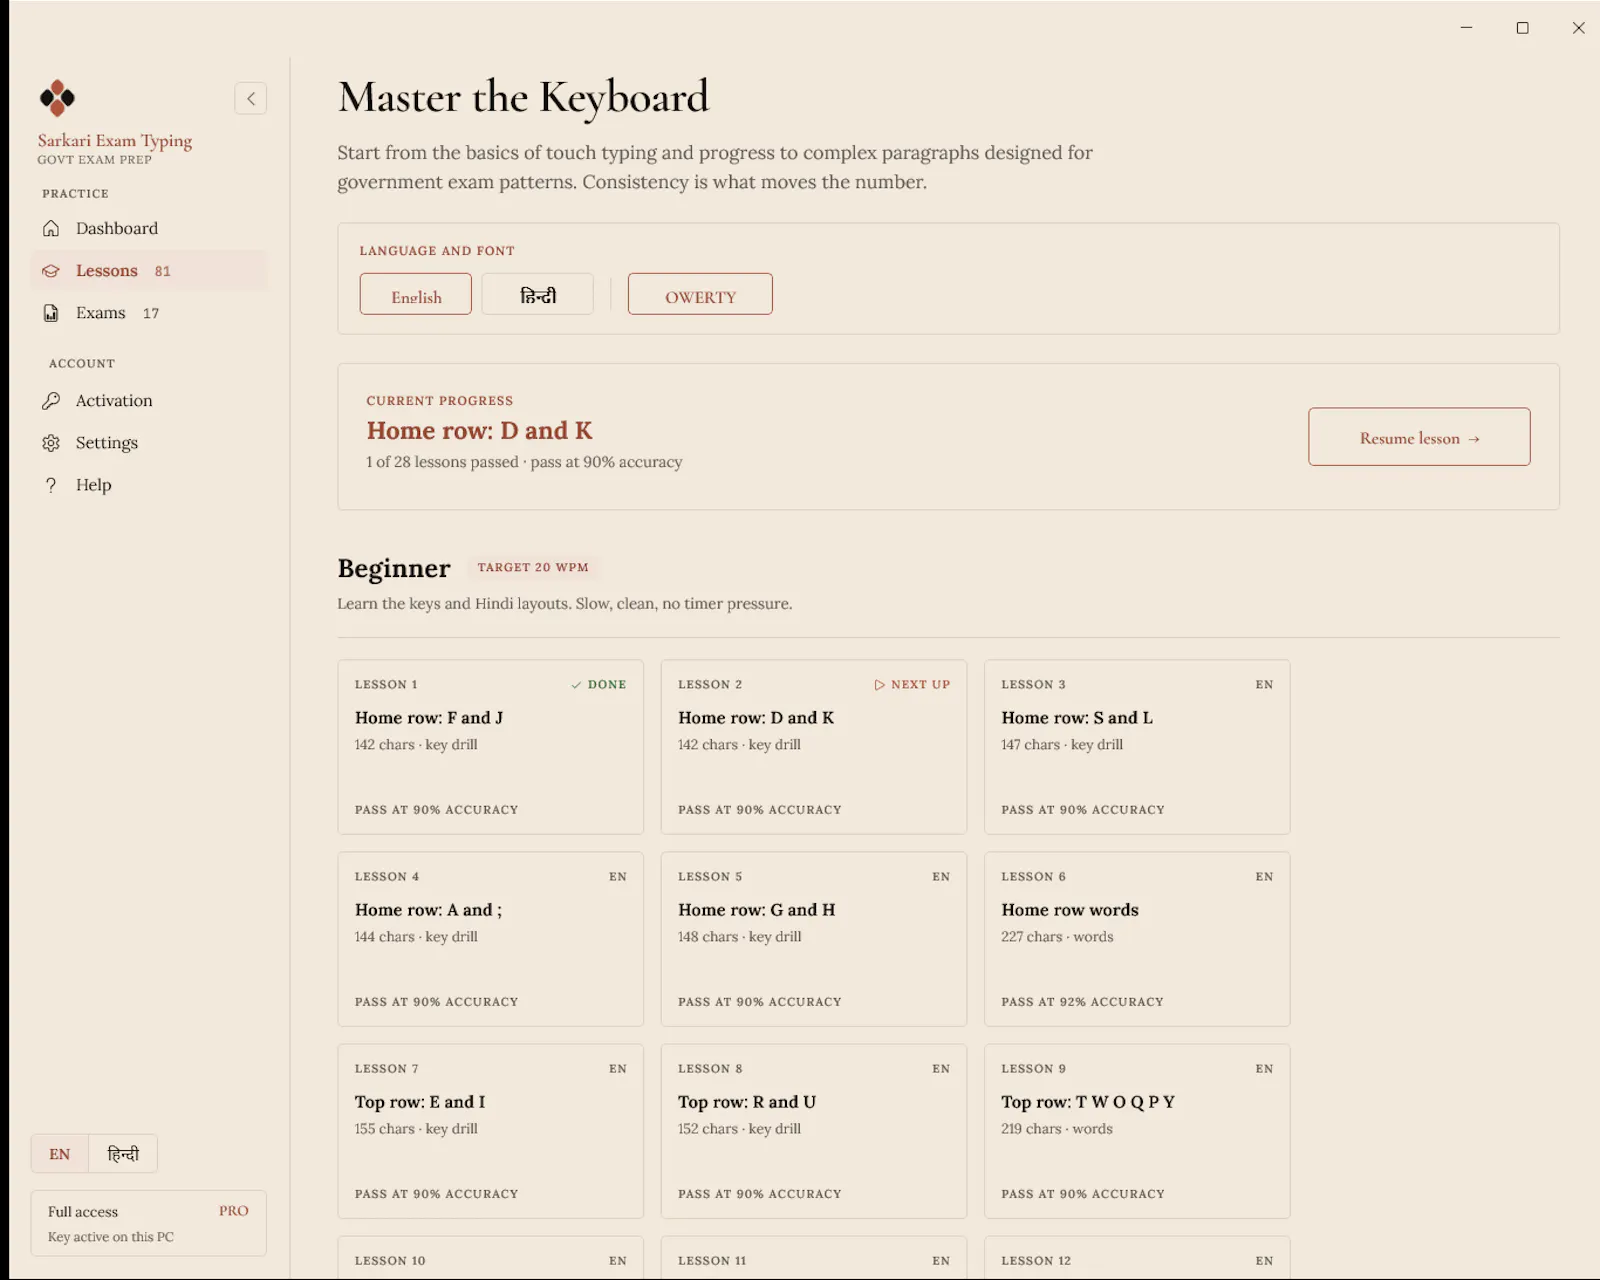Click the Beginner section heading

(394, 568)
